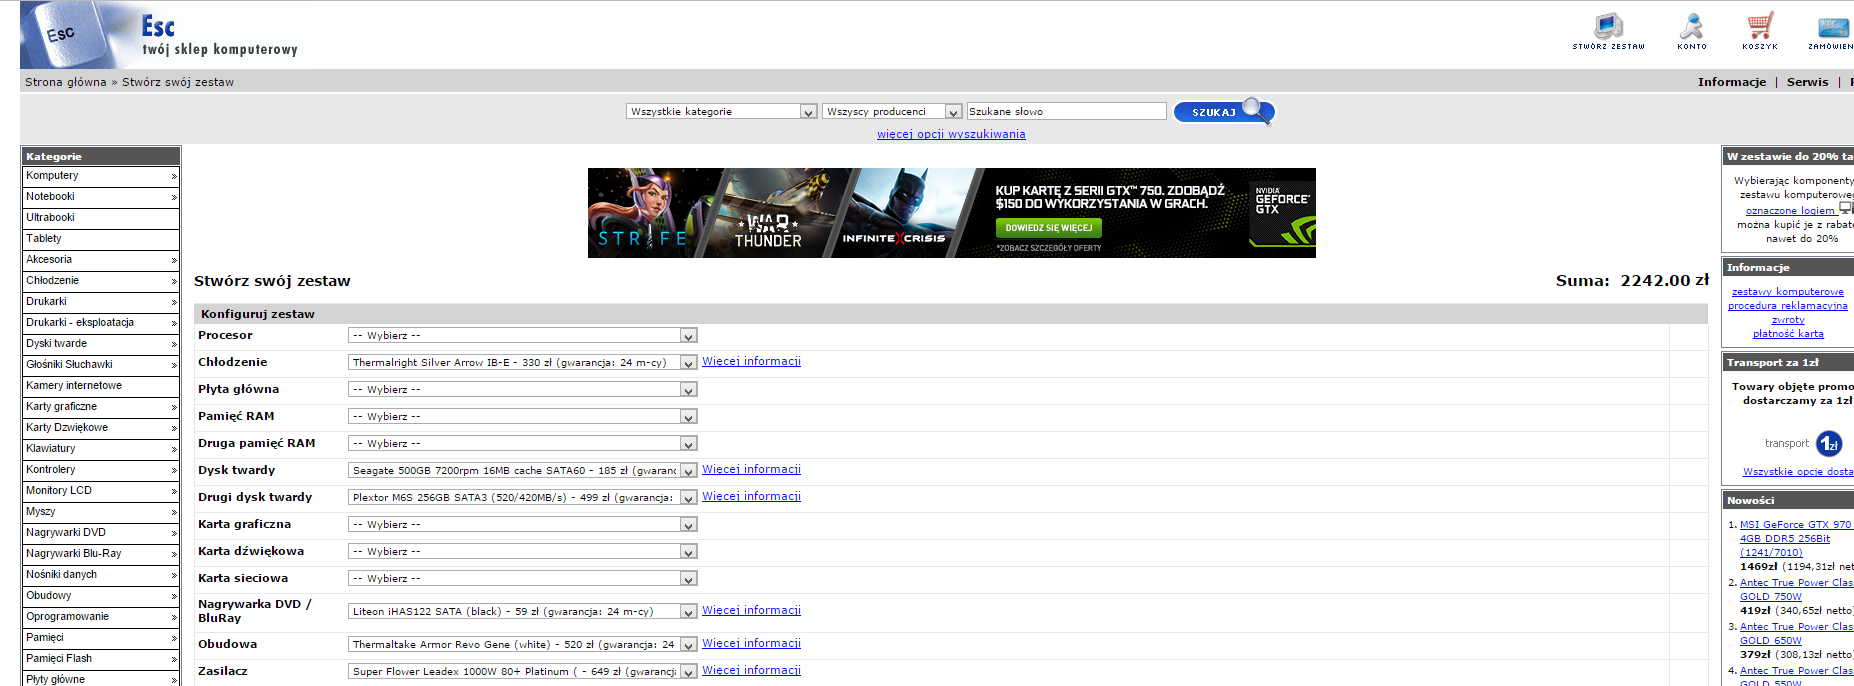Open procedura reklamacyjna link

point(1788,306)
